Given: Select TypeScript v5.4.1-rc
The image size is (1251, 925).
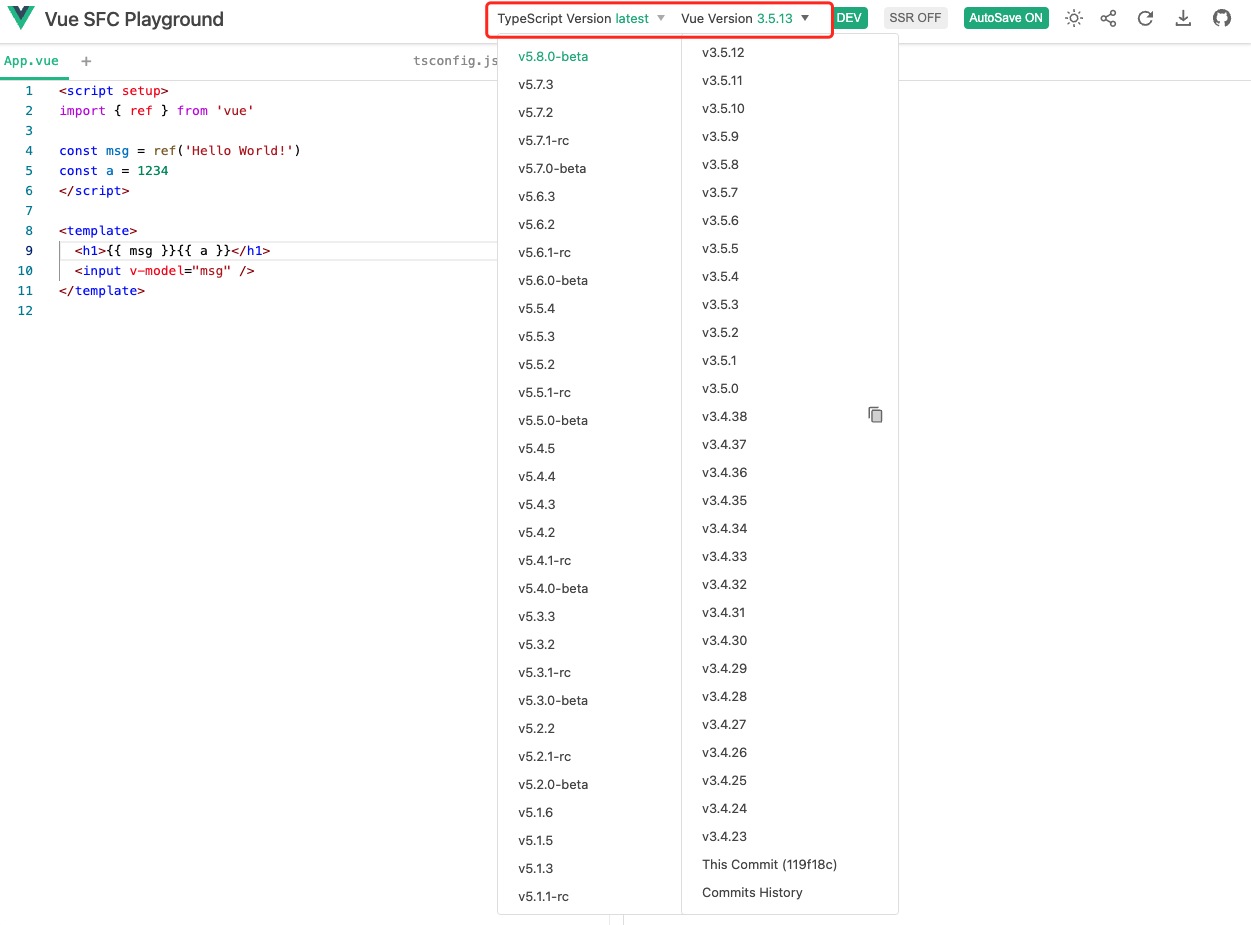Looking at the screenshot, I should (x=544, y=561).
